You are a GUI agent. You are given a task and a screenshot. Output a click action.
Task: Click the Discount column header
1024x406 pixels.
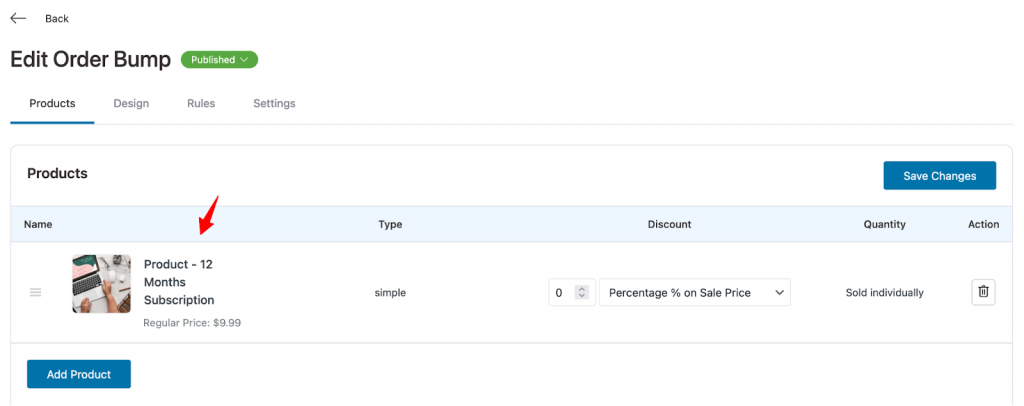(669, 225)
